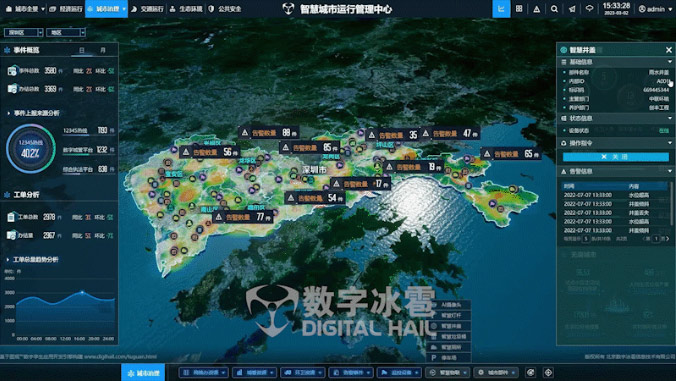Toggle the 停车场 layer option
The height and width of the screenshot is (381, 676).
pos(449,358)
